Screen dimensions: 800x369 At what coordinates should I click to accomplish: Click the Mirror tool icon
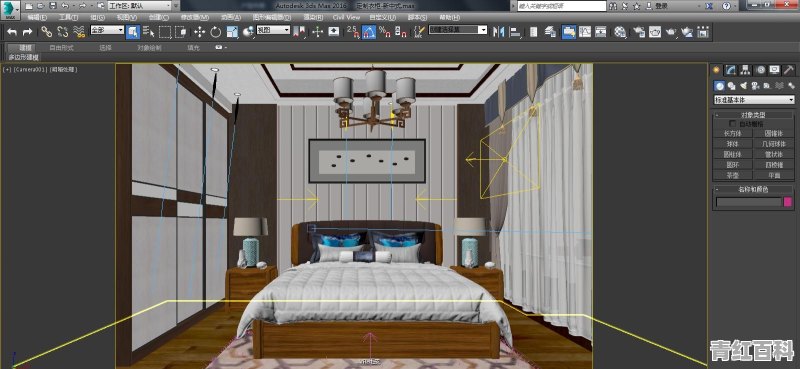pyautogui.click(x=498, y=32)
